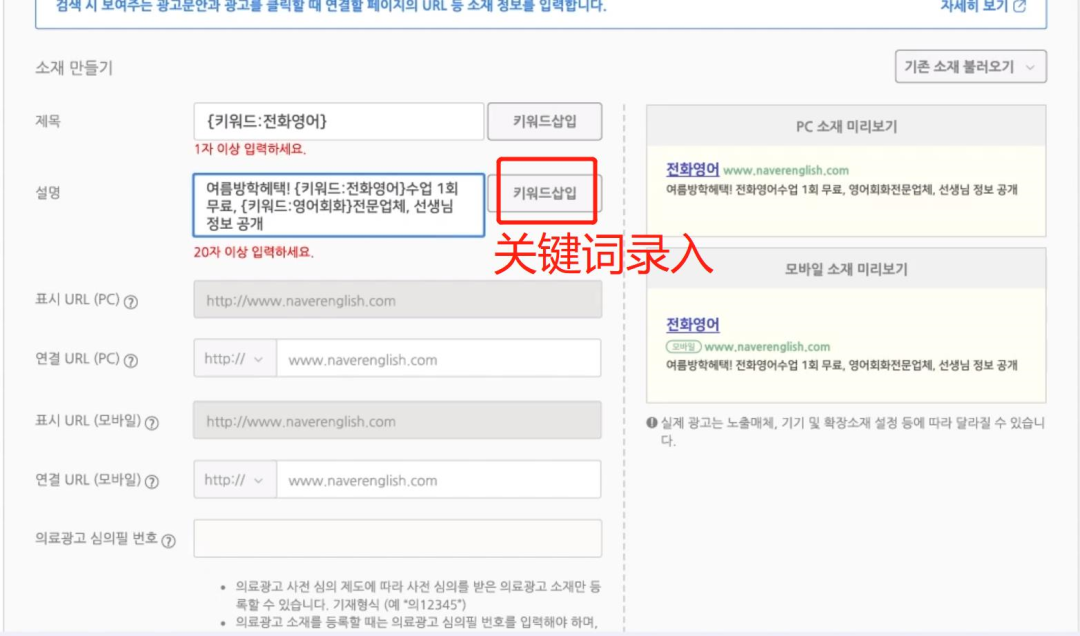Open the 기존 소재 불러오기 dropdown
1080x636 pixels.
(x=970, y=67)
